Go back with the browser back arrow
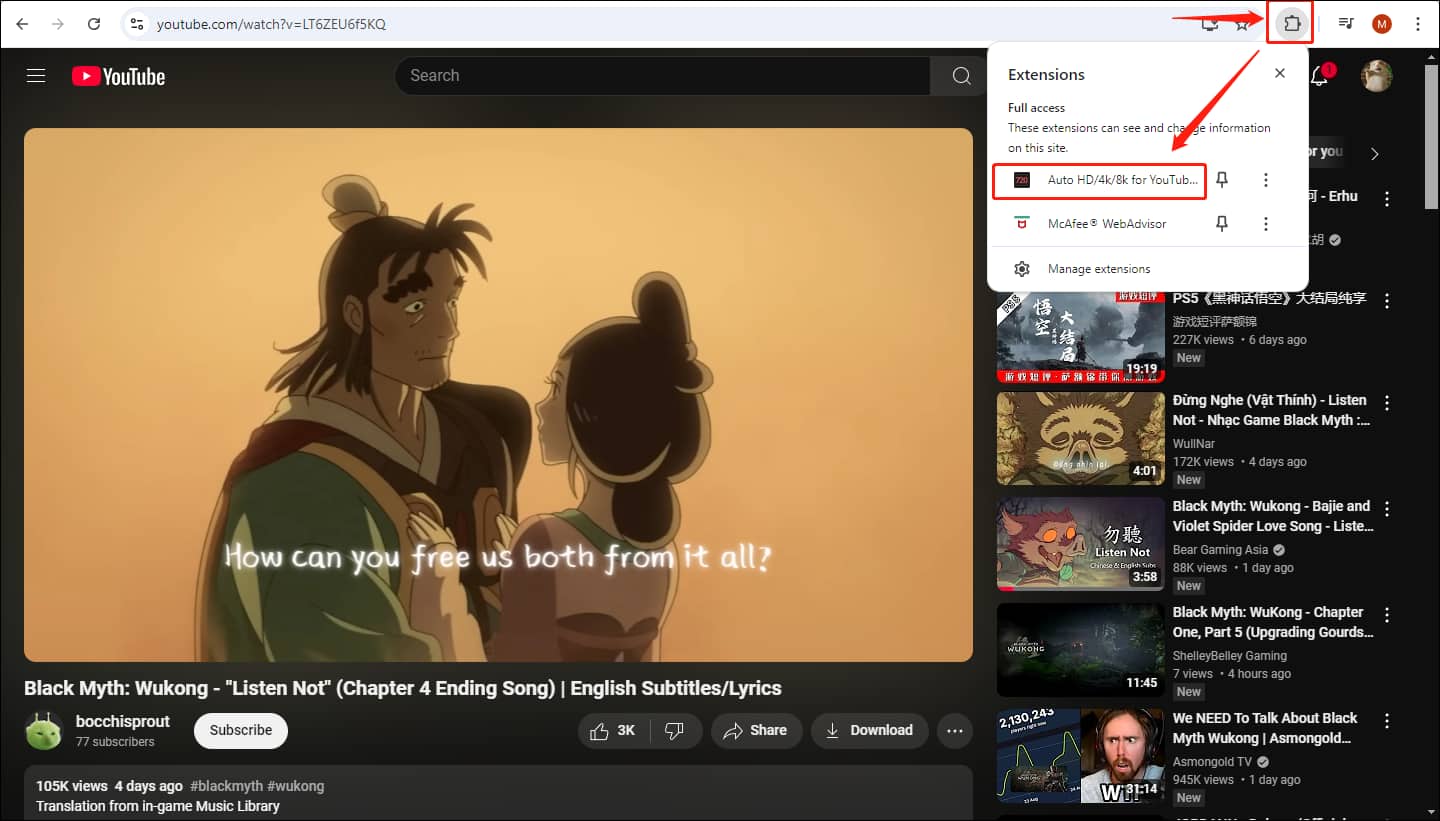The width and height of the screenshot is (1440, 821). coord(22,24)
